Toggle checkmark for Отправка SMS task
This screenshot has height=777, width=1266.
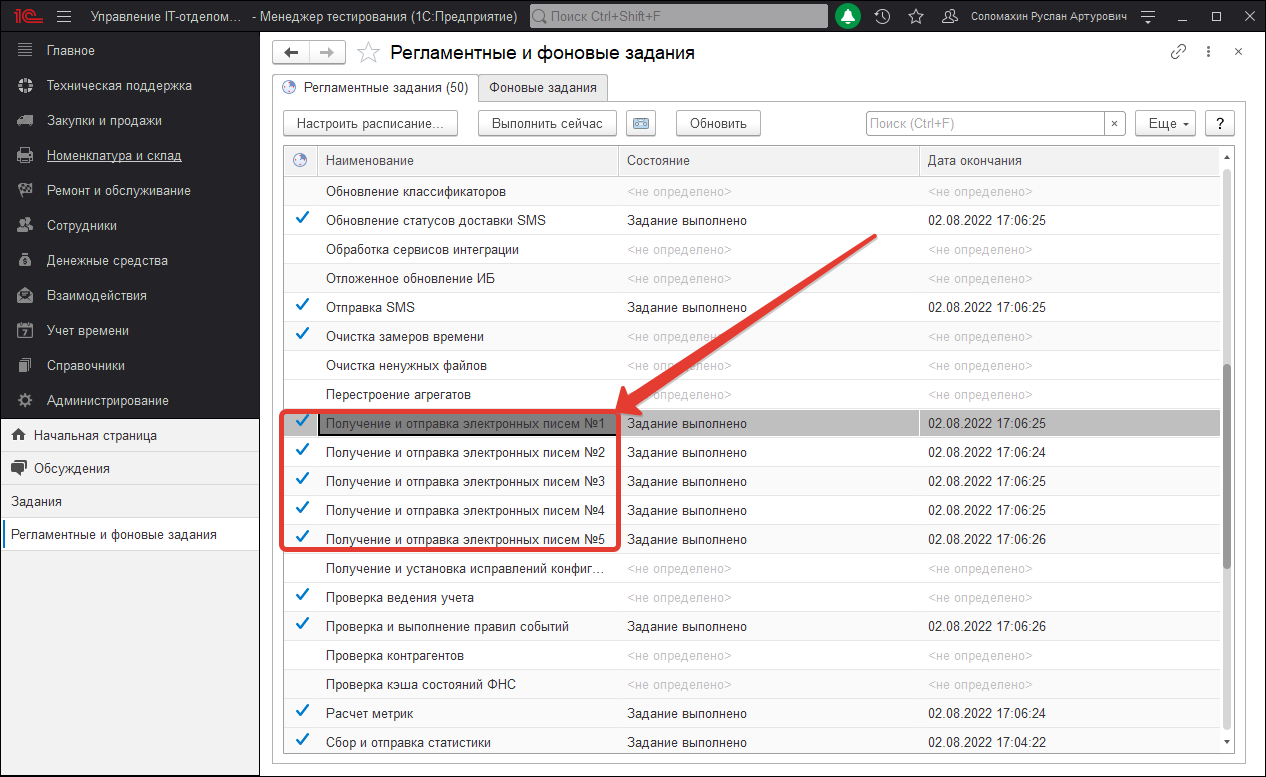click(x=302, y=306)
